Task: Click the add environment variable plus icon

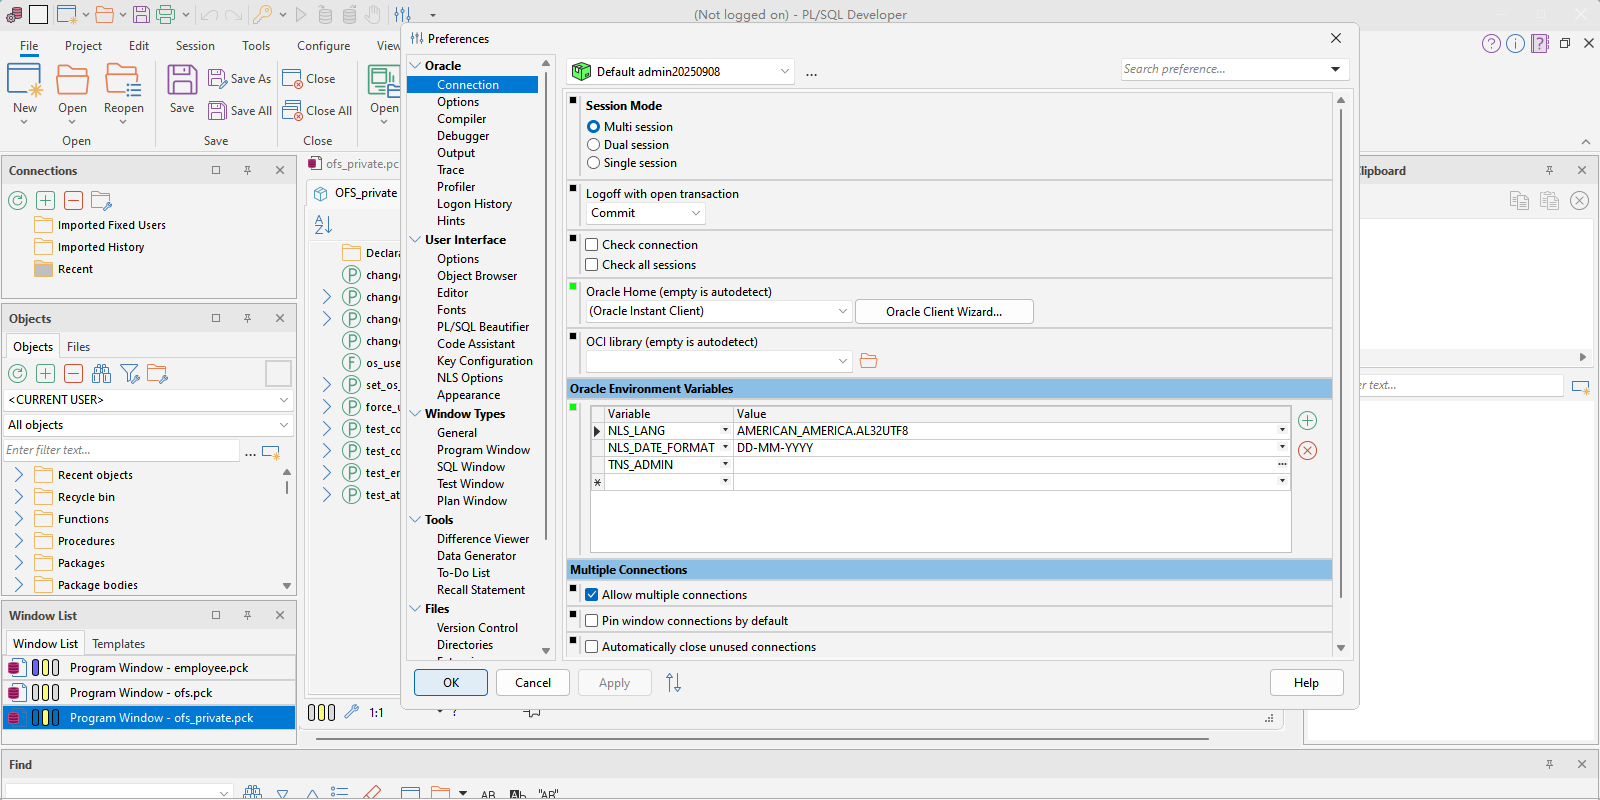Action: [x=1307, y=421]
